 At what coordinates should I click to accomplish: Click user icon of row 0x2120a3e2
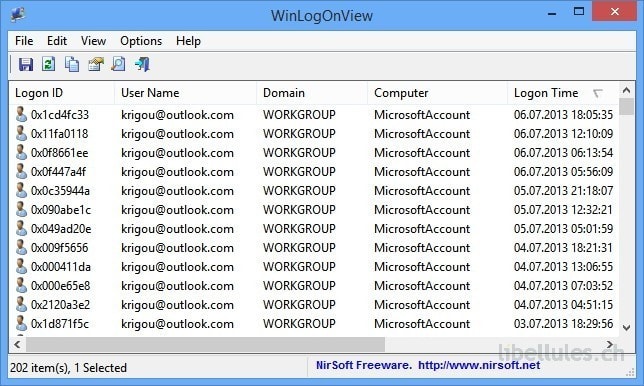[21, 304]
